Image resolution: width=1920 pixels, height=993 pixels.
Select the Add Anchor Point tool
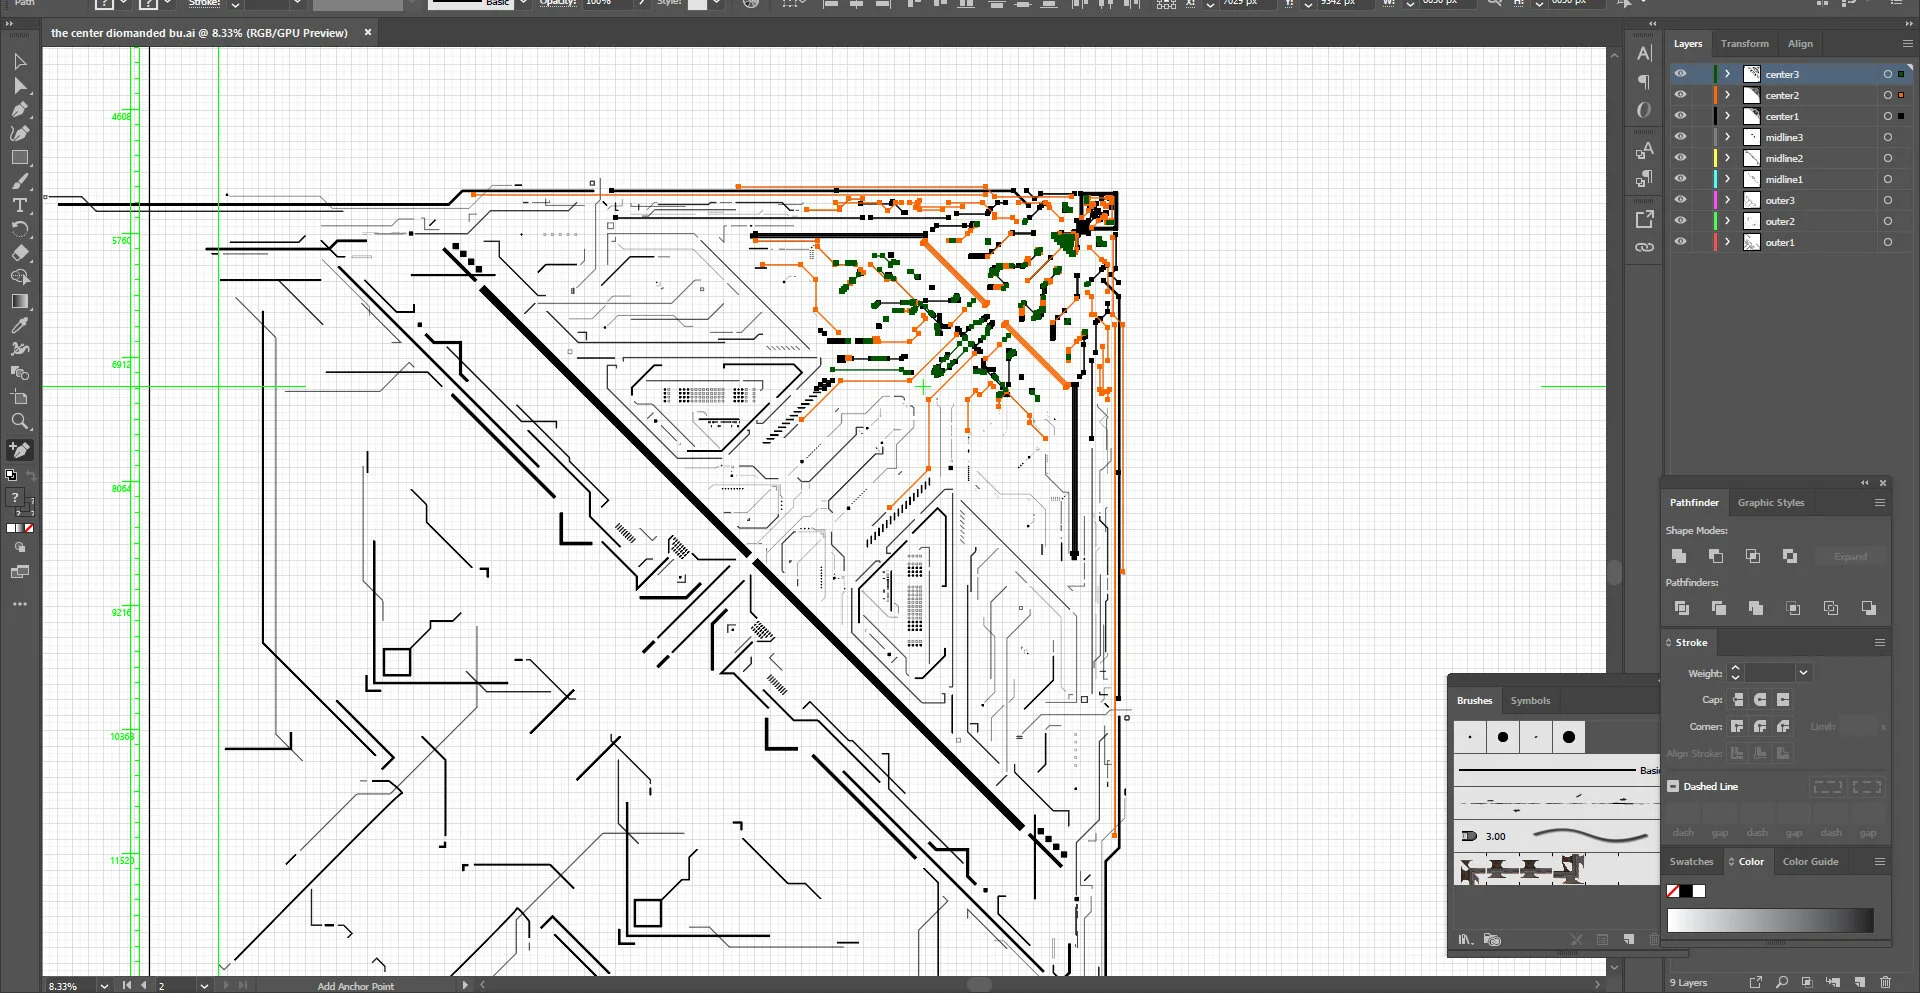[x=20, y=450]
